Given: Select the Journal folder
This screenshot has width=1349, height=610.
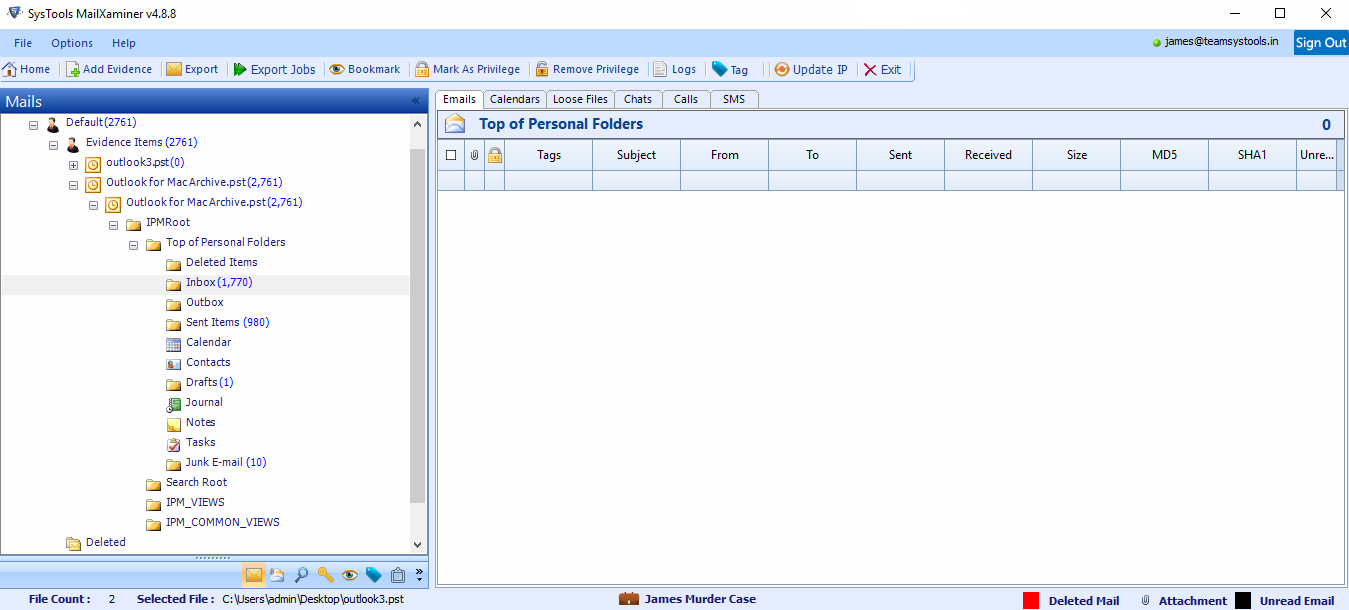Looking at the screenshot, I should [205, 402].
